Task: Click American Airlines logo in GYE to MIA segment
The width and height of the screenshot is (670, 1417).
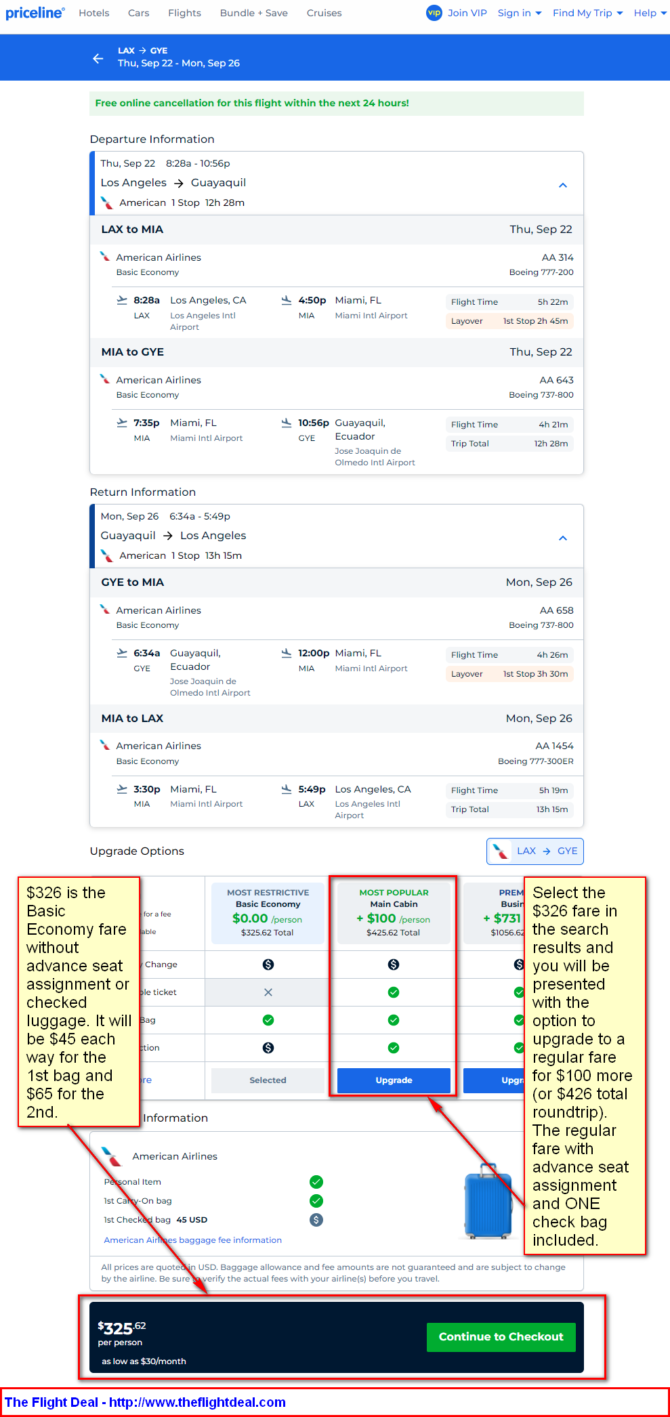Action: point(105,610)
